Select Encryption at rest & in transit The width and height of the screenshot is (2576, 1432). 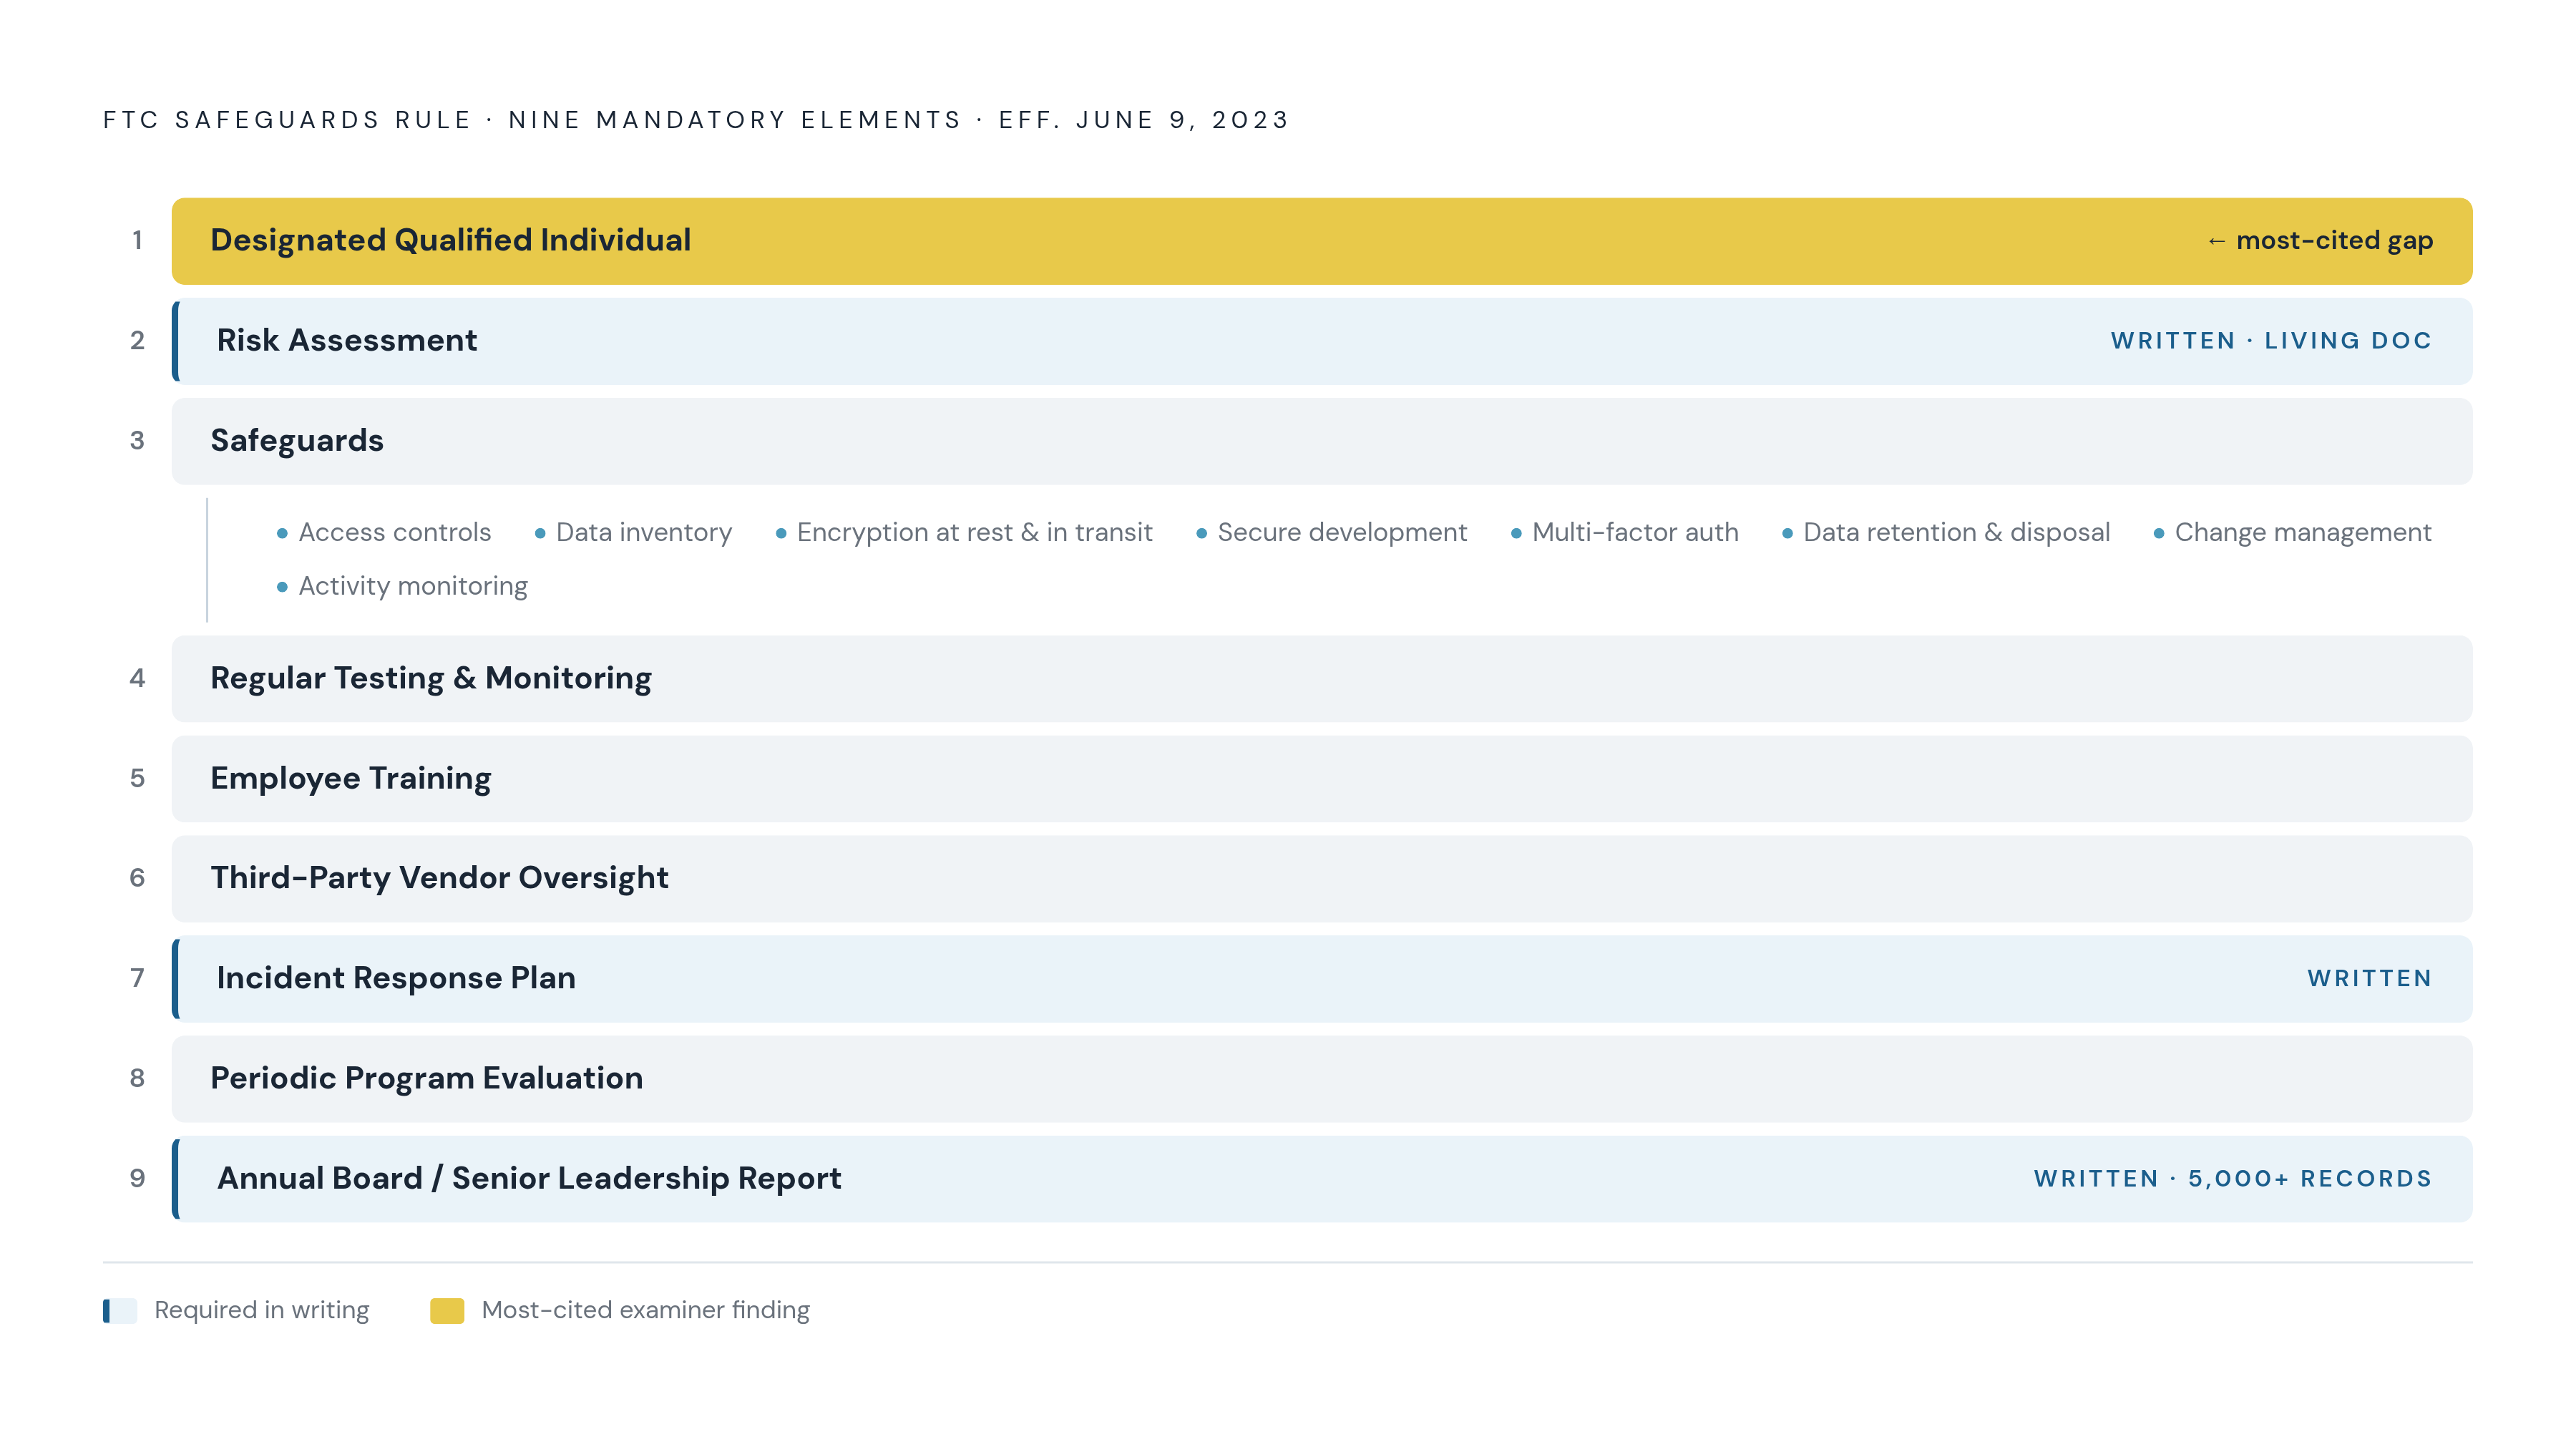pyautogui.click(x=964, y=532)
